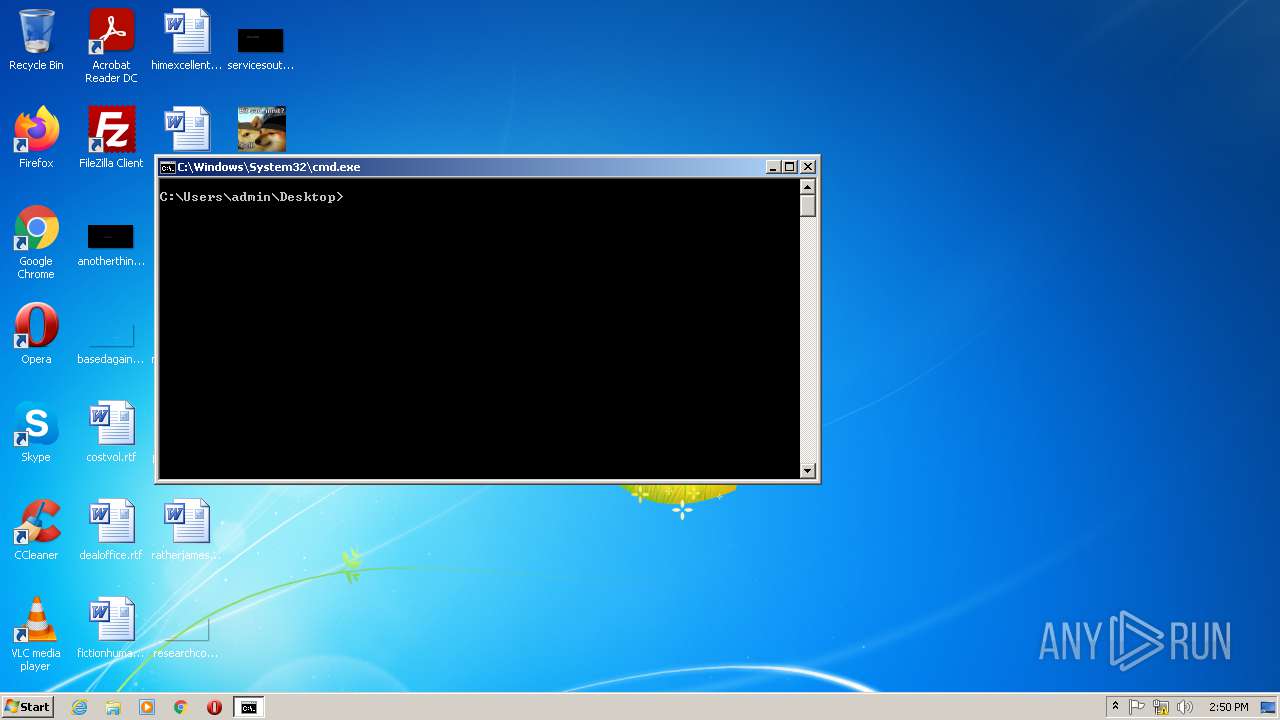This screenshot has height=720, width=1280.
Task: Select the FileZilla Client shortcut
Action: point(111,138)
